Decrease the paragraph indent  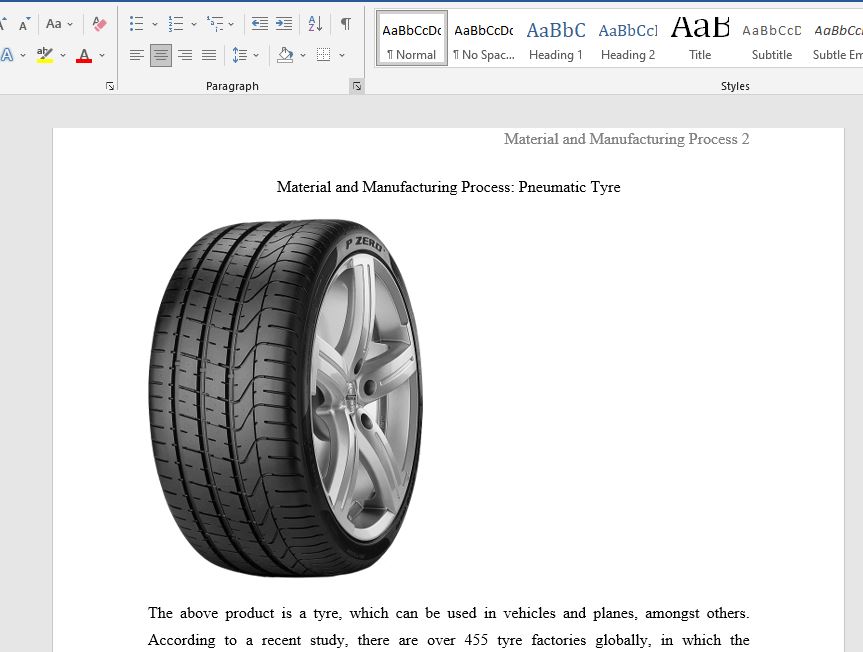(x=259, y=24)
